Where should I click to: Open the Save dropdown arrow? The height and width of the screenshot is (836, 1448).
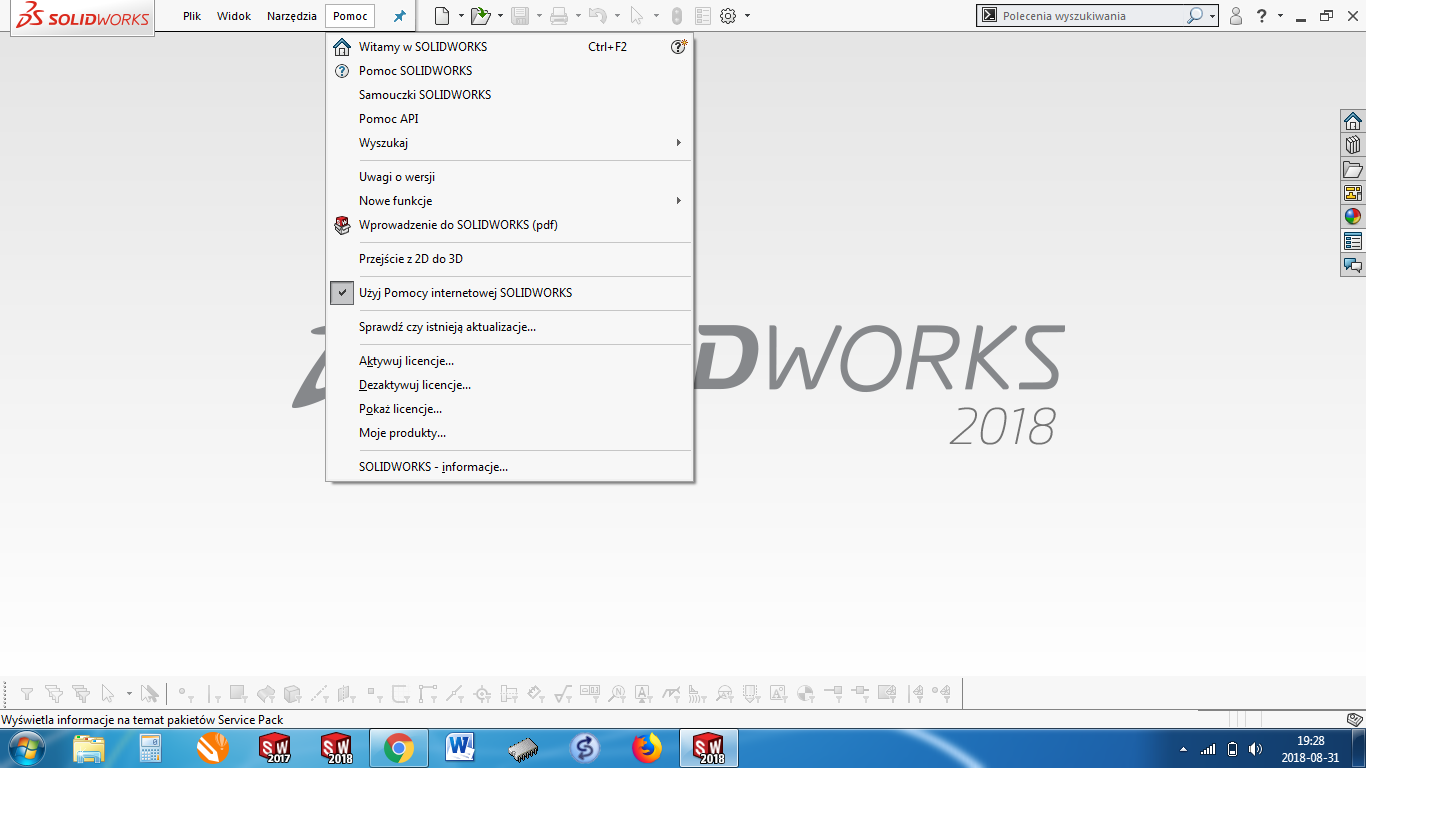pyautogui.click(x=539, y=16)
